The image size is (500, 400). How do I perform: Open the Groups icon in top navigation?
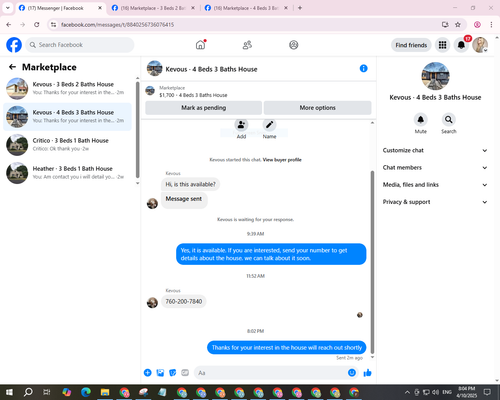pyautogui.click(x=293, y=45)
